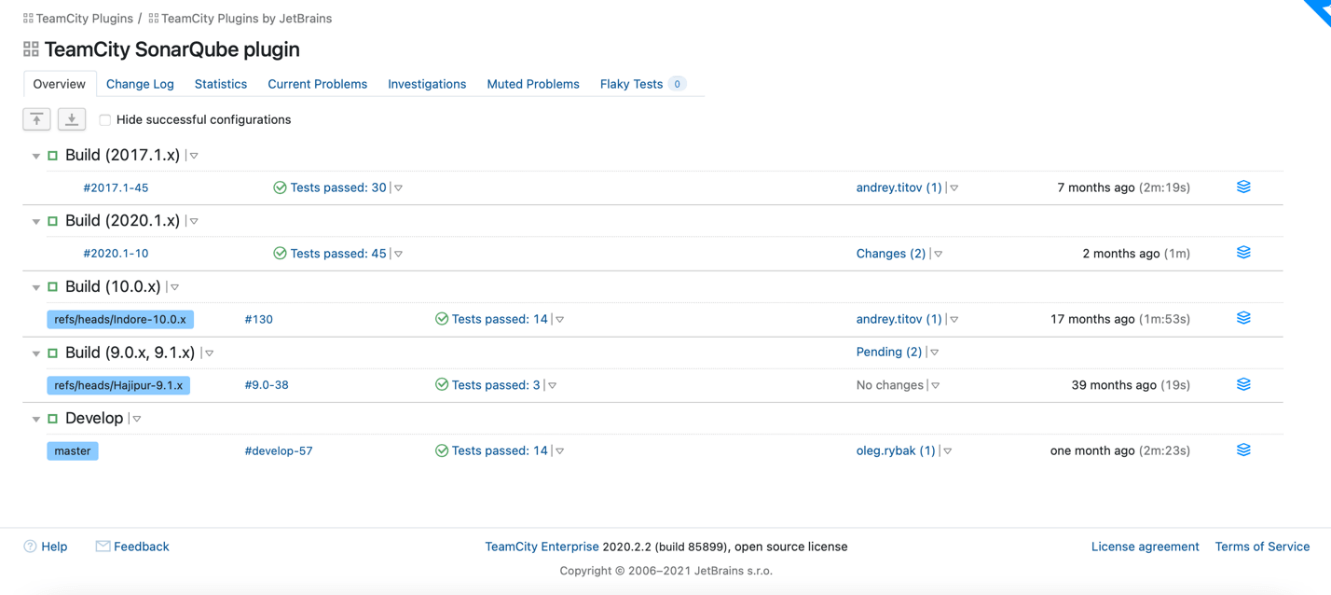Collapse the Build (2020.1.x) configuration
The width and height of the screenshot is (1331, 595).
coord(36,223)
